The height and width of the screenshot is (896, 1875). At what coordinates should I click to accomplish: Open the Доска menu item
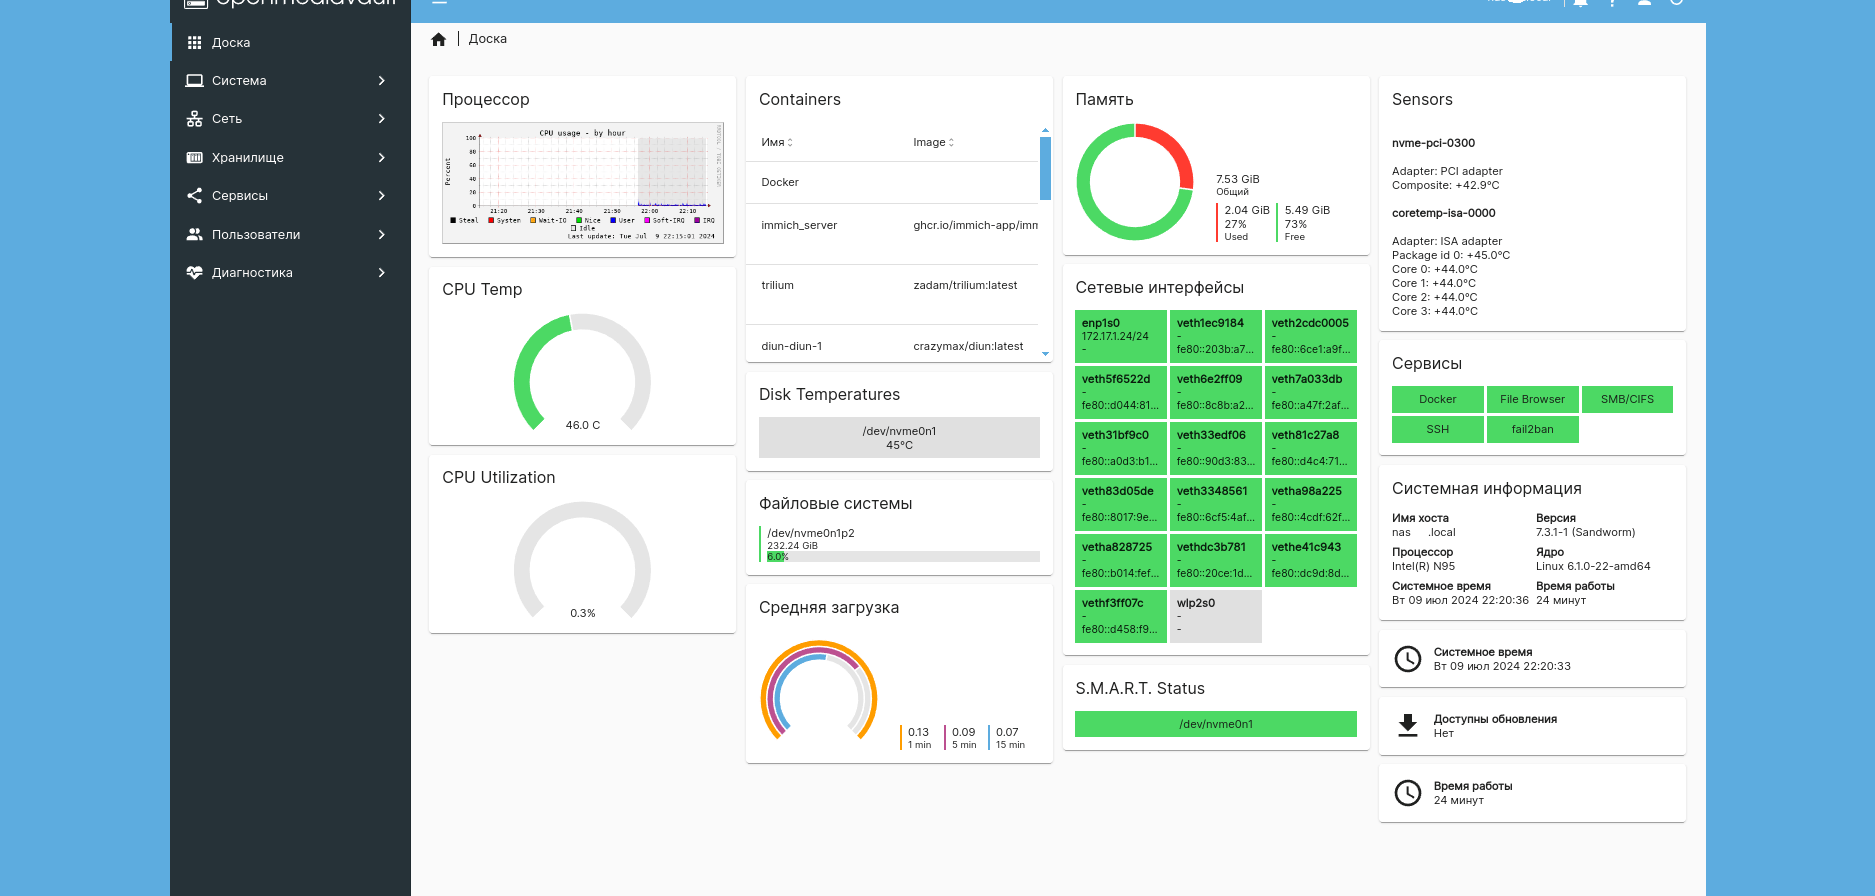[x=290, y=43]
